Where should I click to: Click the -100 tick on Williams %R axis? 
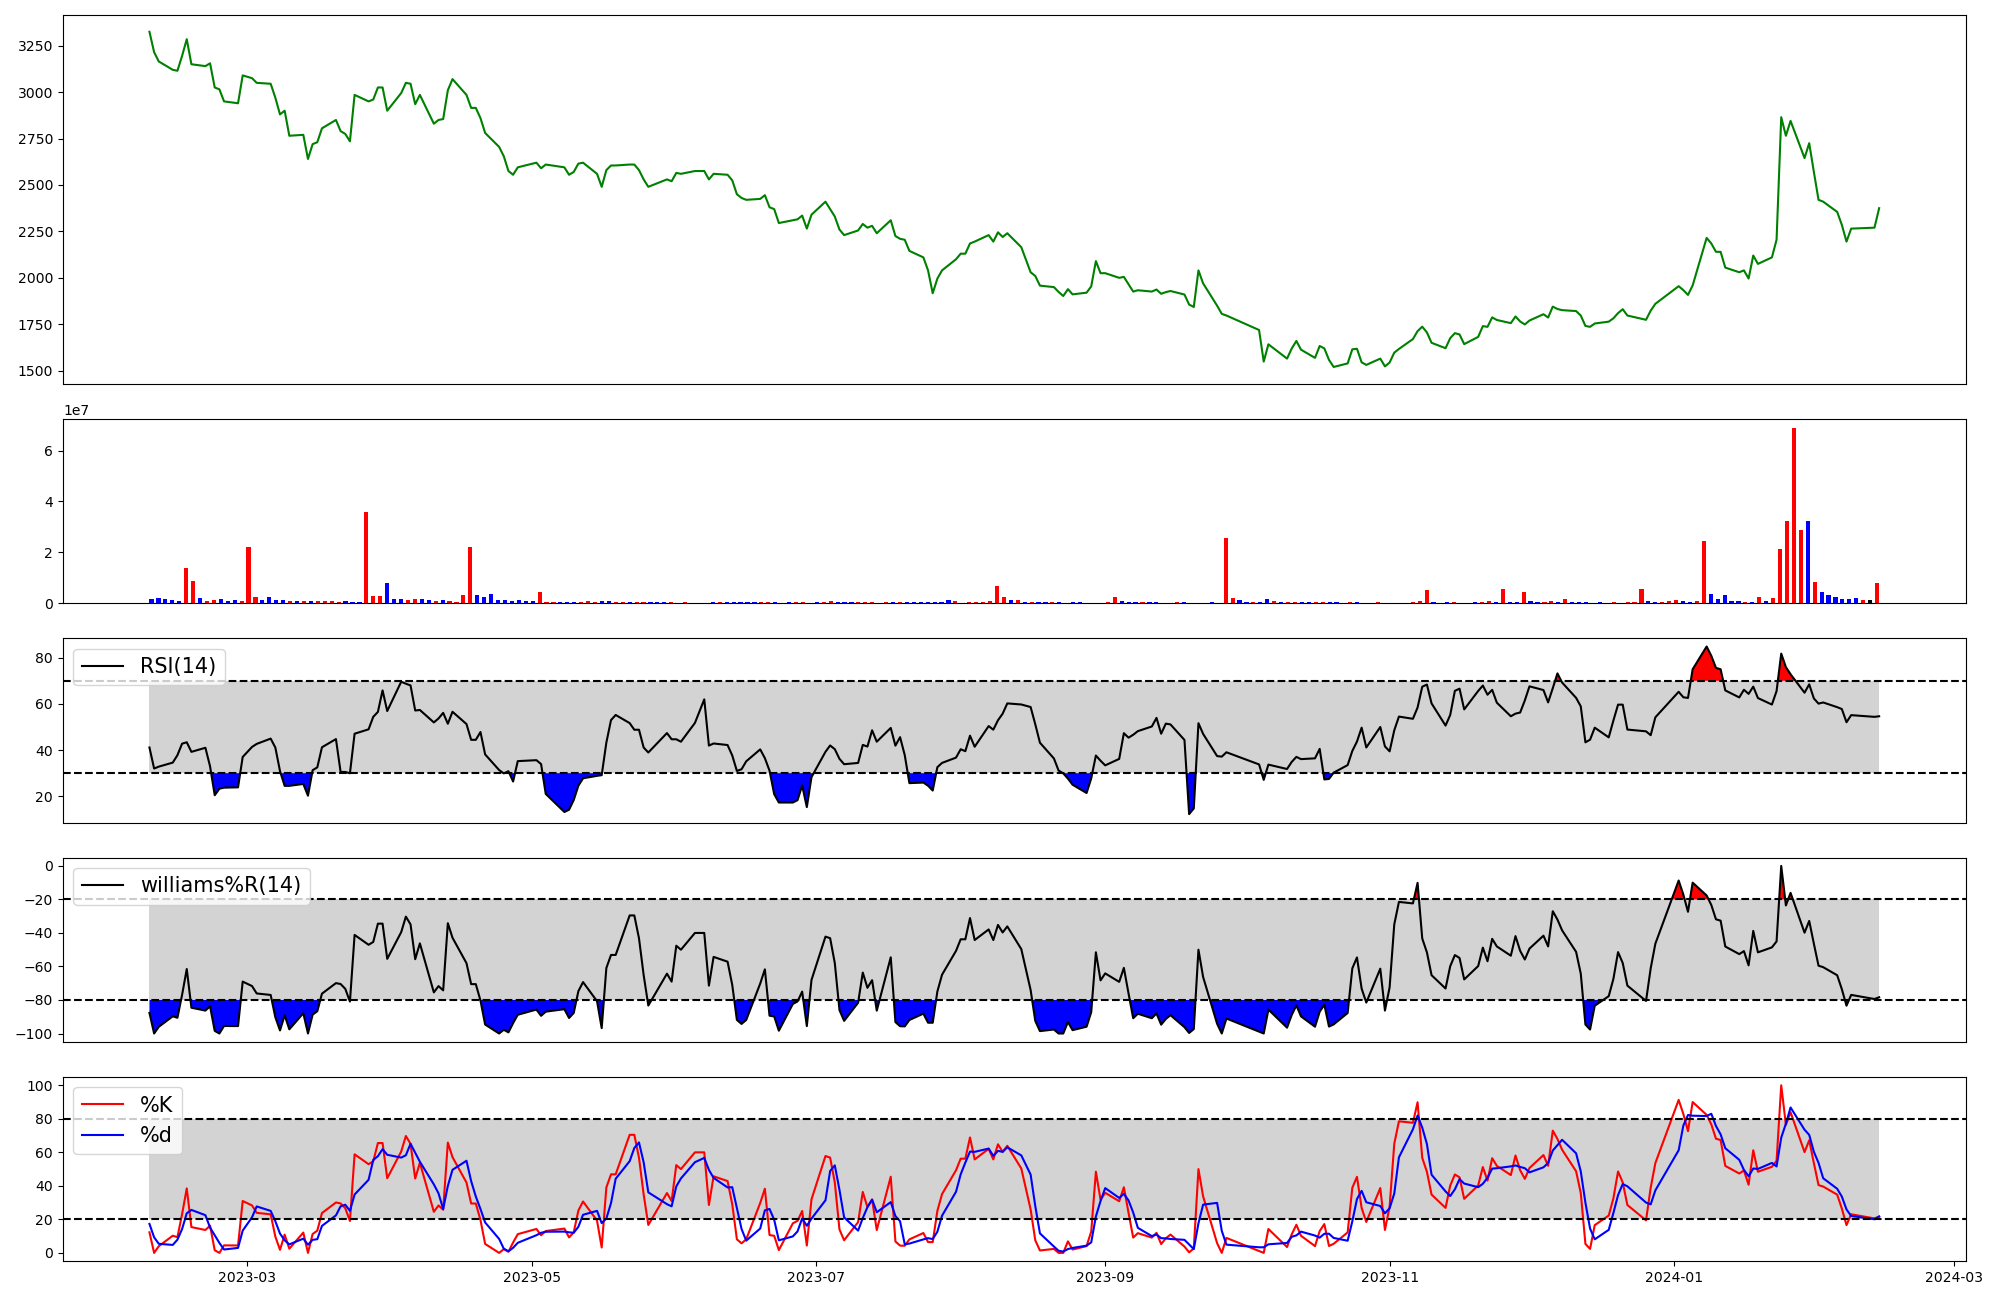click(x=34, y=1034)
